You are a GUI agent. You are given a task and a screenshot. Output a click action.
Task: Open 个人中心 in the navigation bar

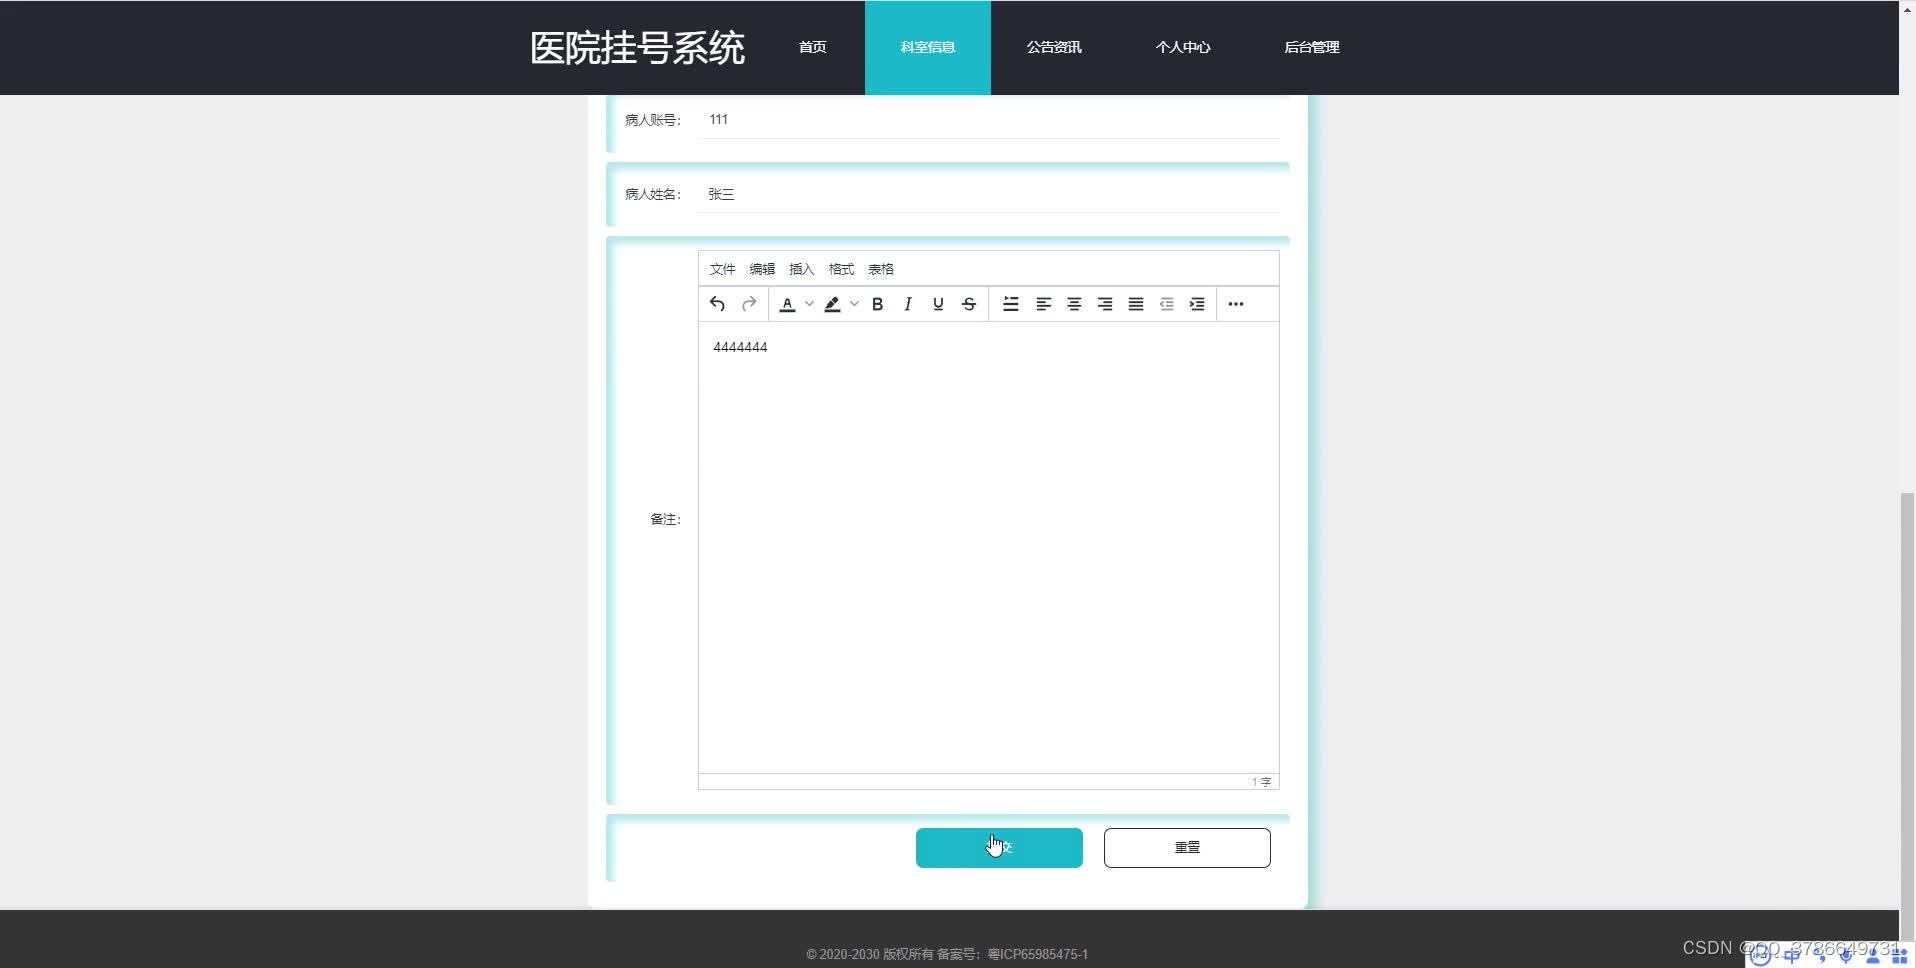tap(1183, 47)
